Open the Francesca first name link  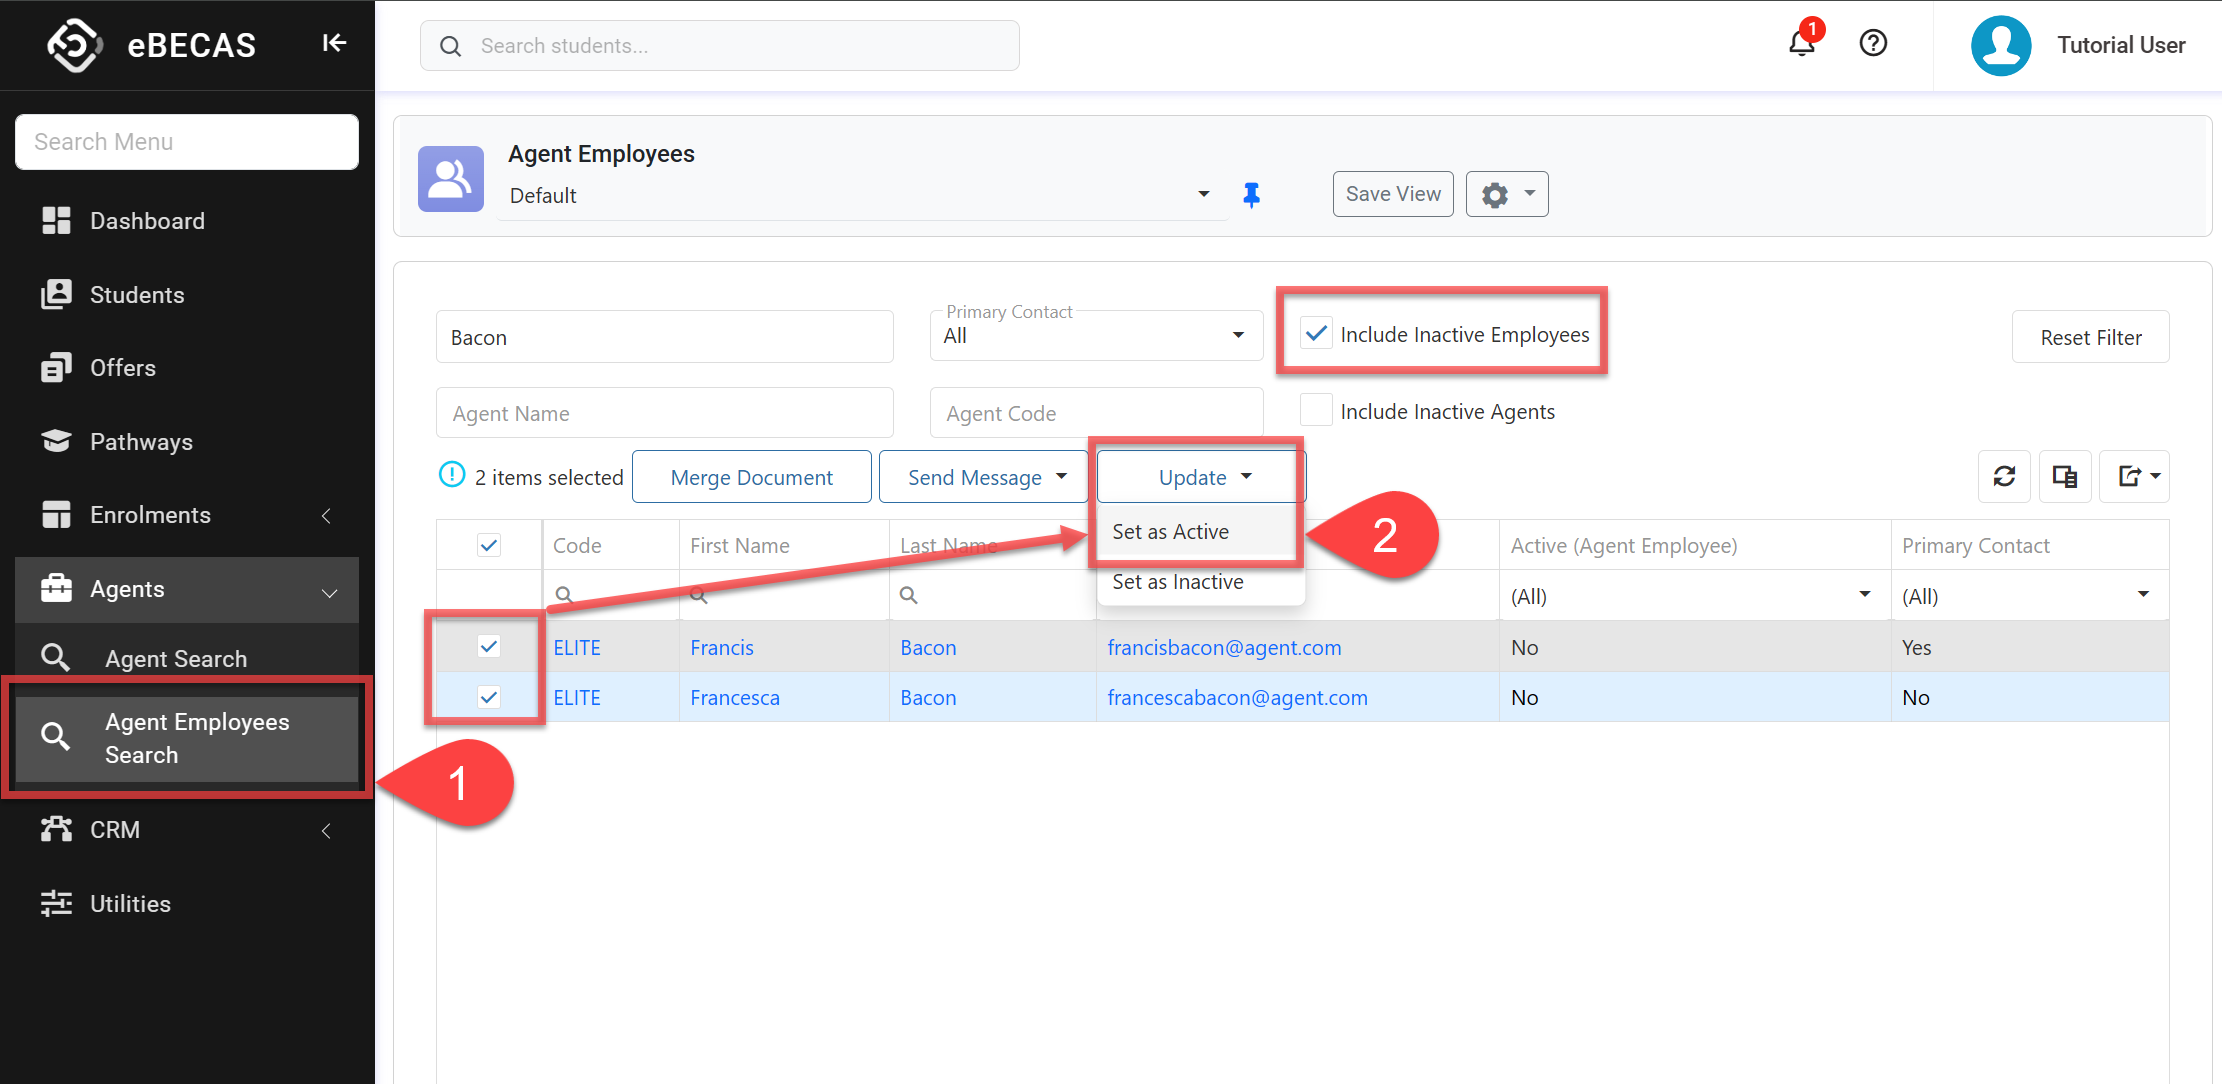tap(734, 697)
